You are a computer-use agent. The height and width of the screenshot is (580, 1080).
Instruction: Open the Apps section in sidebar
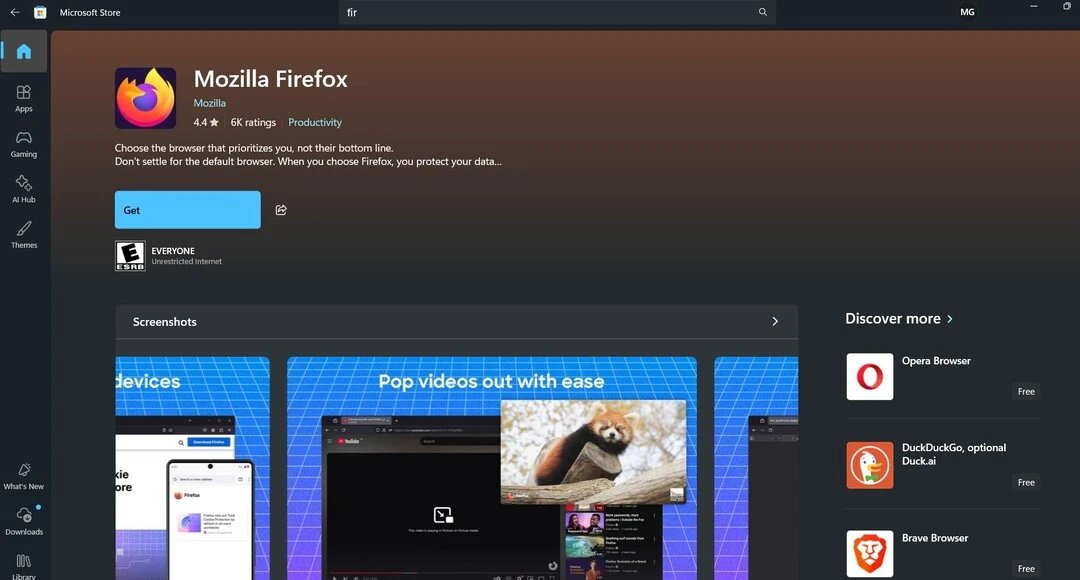coord(24,99)
